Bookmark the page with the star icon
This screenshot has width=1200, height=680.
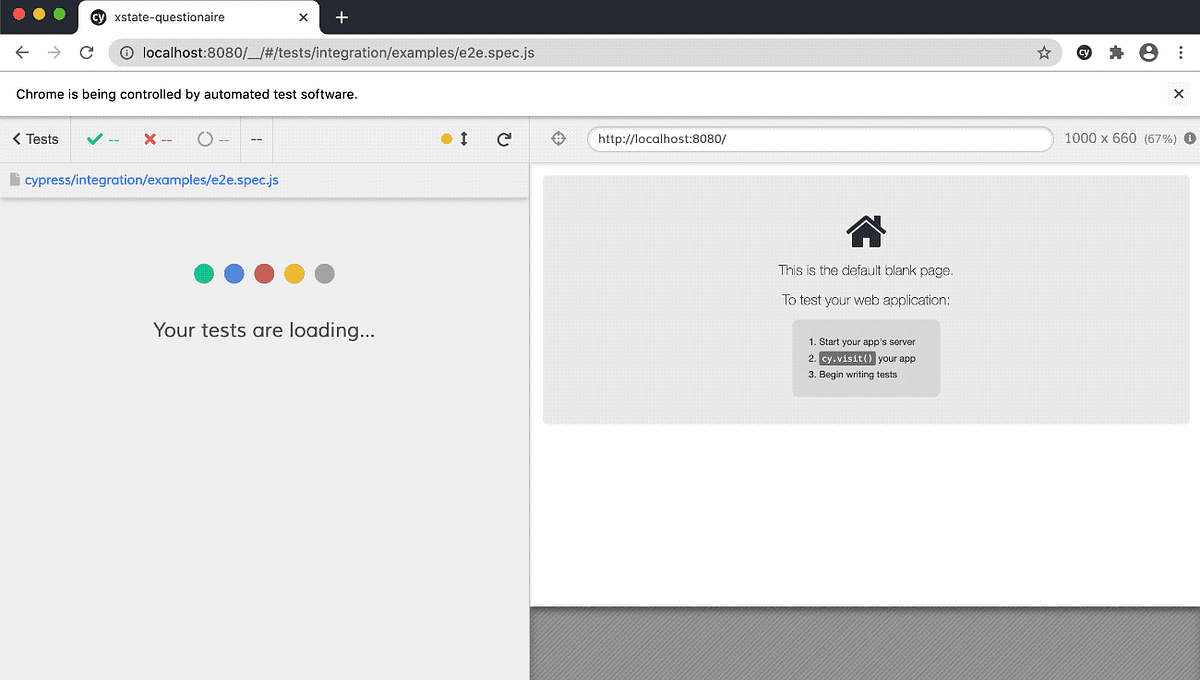point(1044,51)
